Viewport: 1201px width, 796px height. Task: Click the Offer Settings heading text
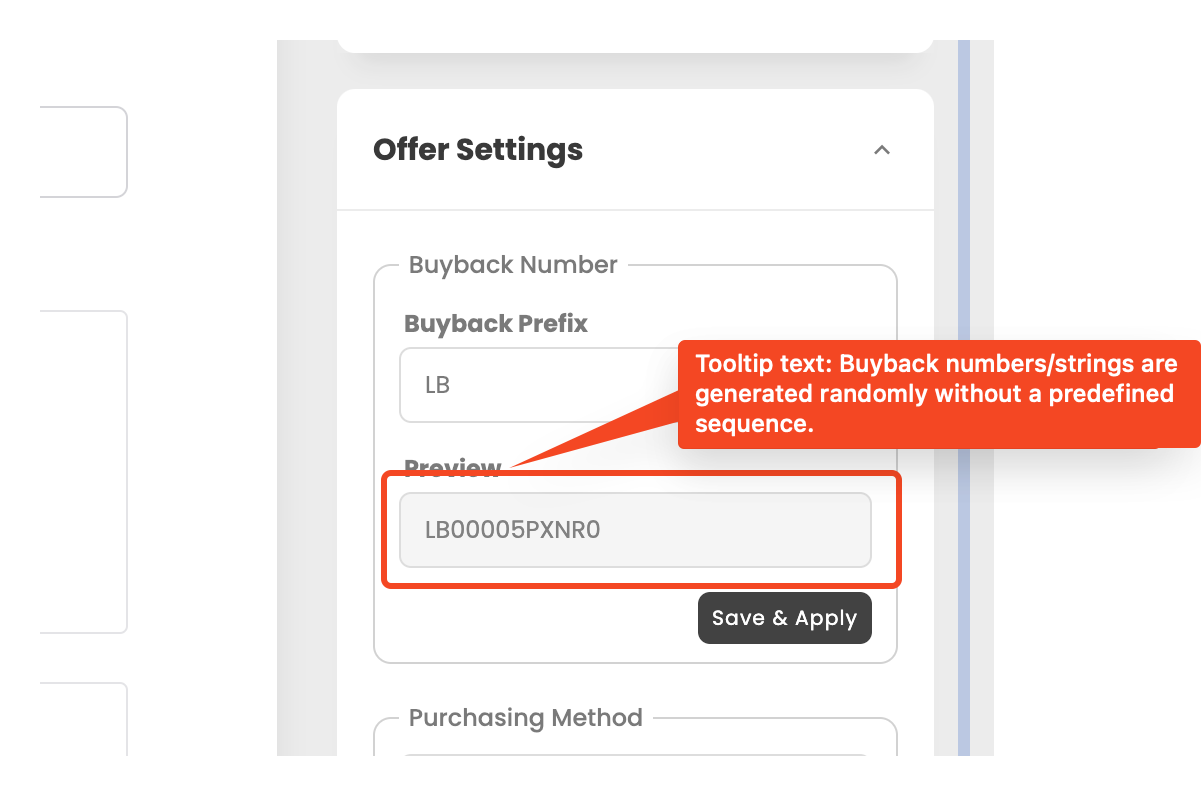click(x=478, y=150)
